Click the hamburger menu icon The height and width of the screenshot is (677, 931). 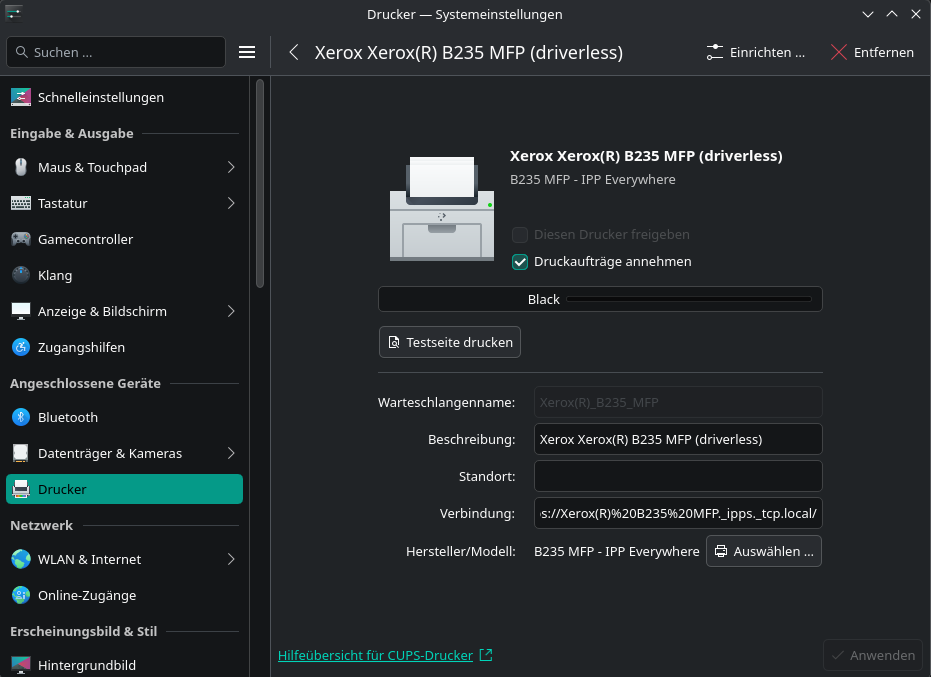point(247,52)
